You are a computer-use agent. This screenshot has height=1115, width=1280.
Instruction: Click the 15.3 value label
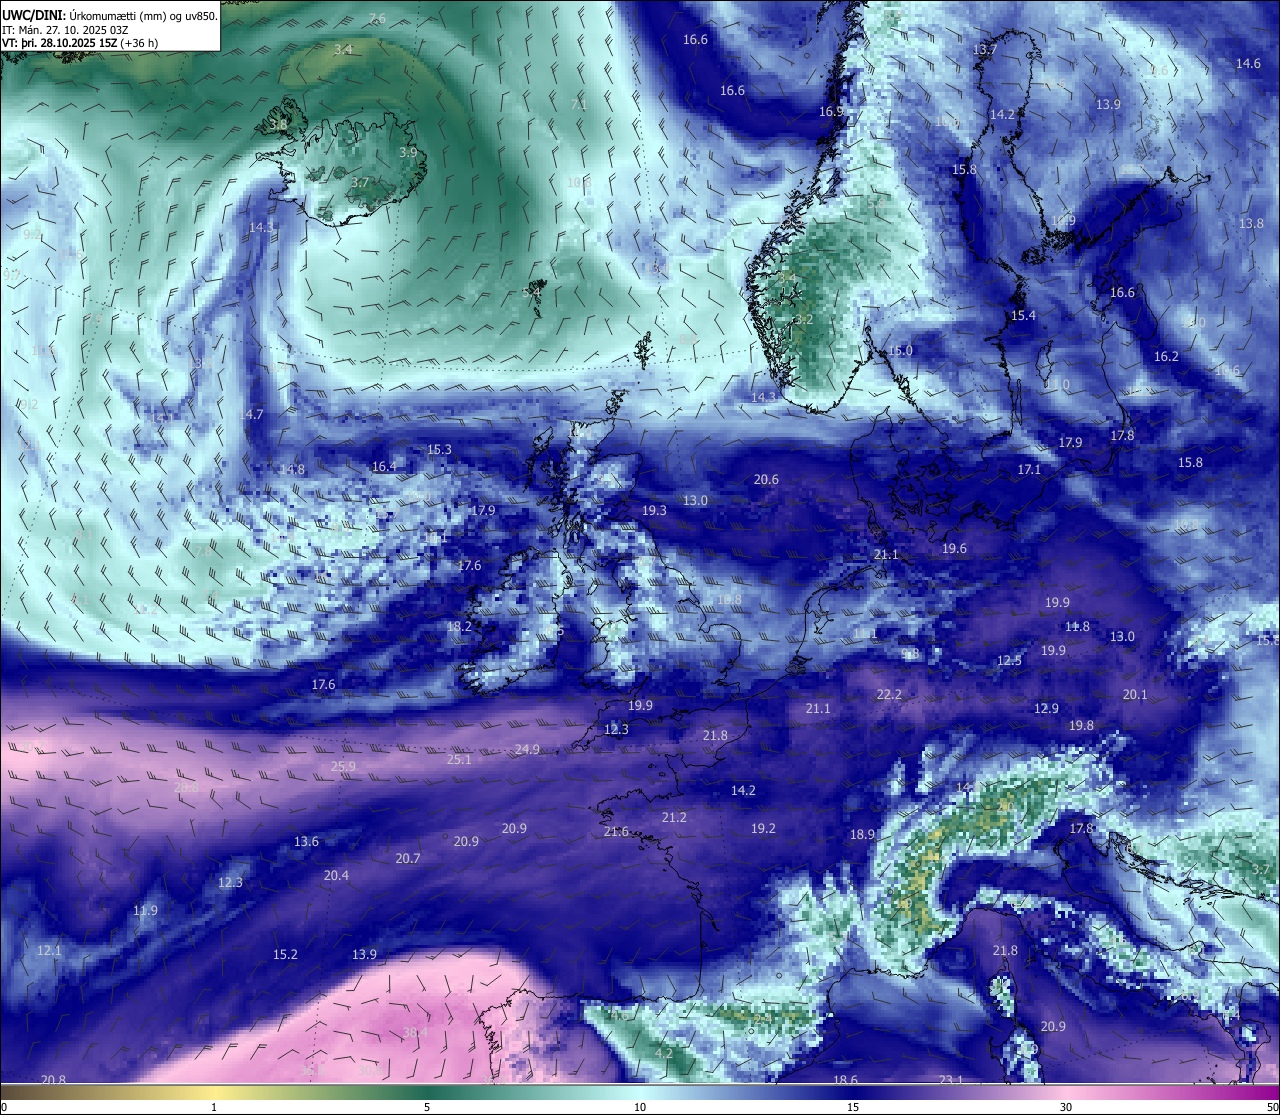pyautogui.click(x=439, y=450)
